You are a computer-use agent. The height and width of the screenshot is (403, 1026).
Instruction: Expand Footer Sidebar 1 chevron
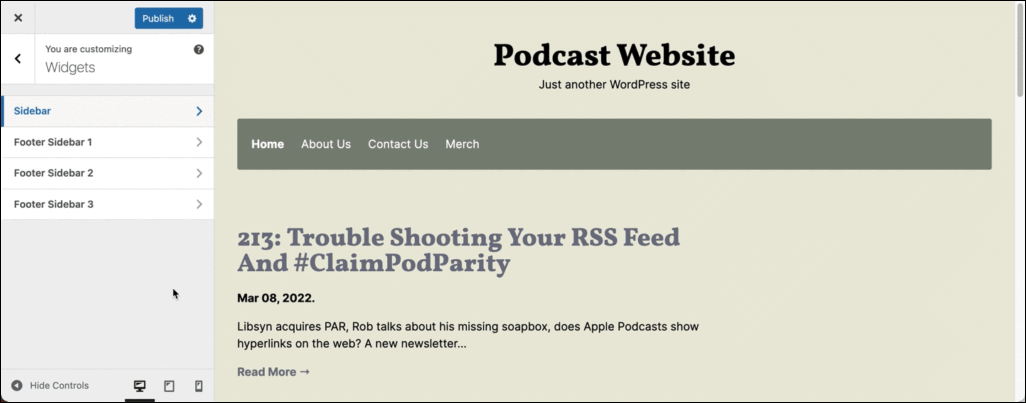pyautogui.click(x=199, y=142)
